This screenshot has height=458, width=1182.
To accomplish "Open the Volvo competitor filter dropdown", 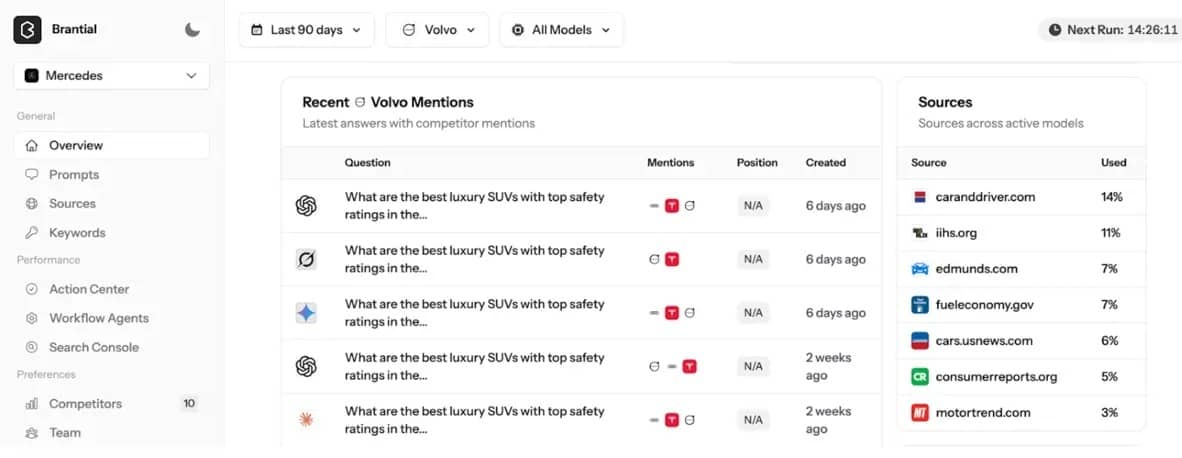I will point(437,30).
